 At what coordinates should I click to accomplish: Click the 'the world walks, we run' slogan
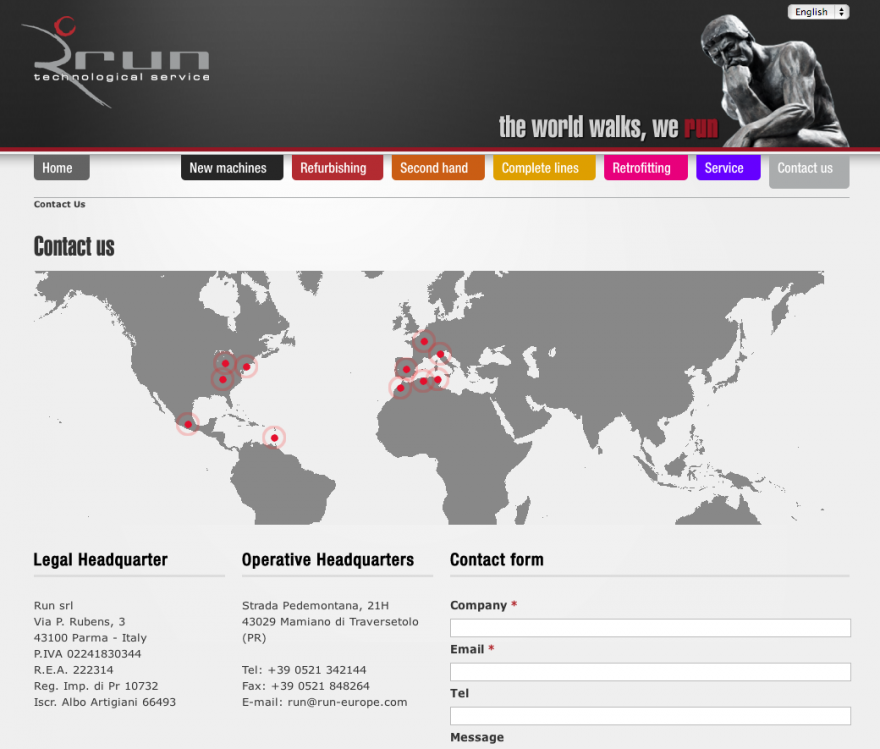click(608, 127)
